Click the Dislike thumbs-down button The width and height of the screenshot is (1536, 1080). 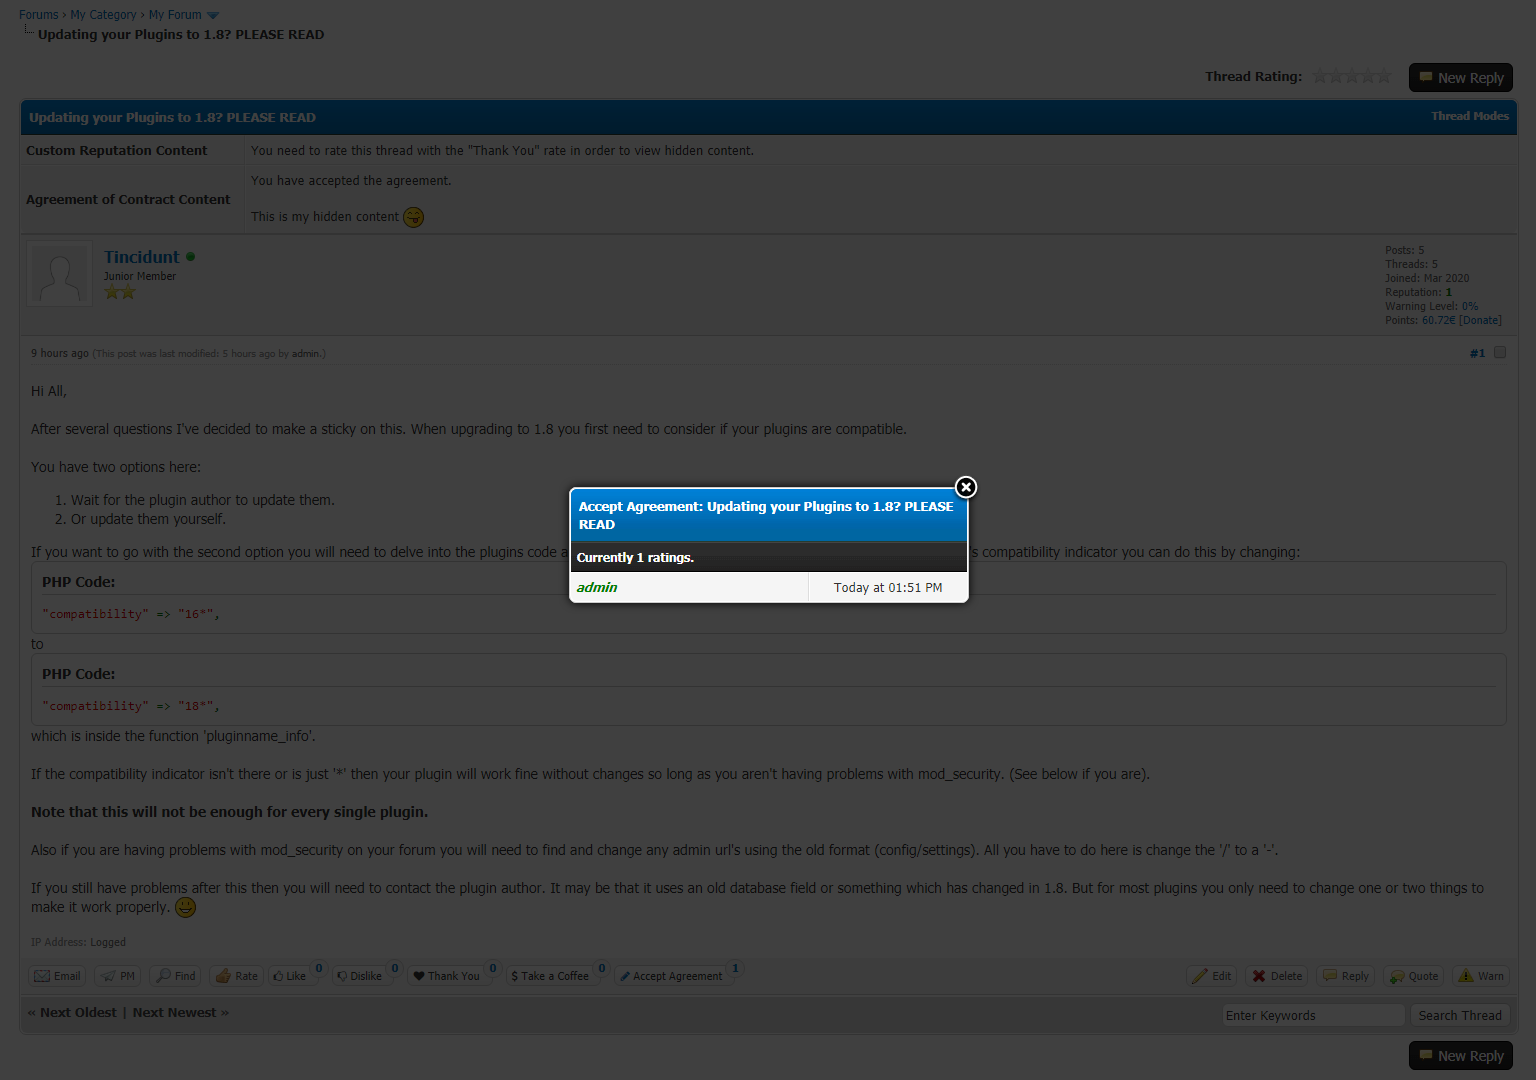[359, 976]
